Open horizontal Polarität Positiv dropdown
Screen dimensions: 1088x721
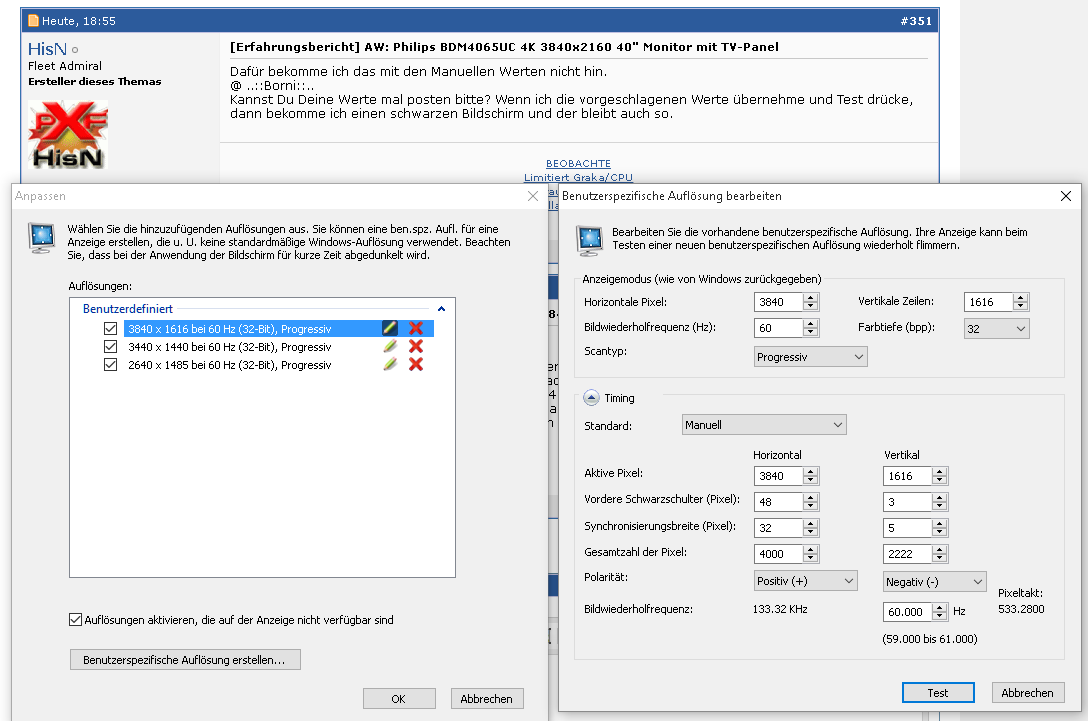pyautogui.click(x=806, y=581)
